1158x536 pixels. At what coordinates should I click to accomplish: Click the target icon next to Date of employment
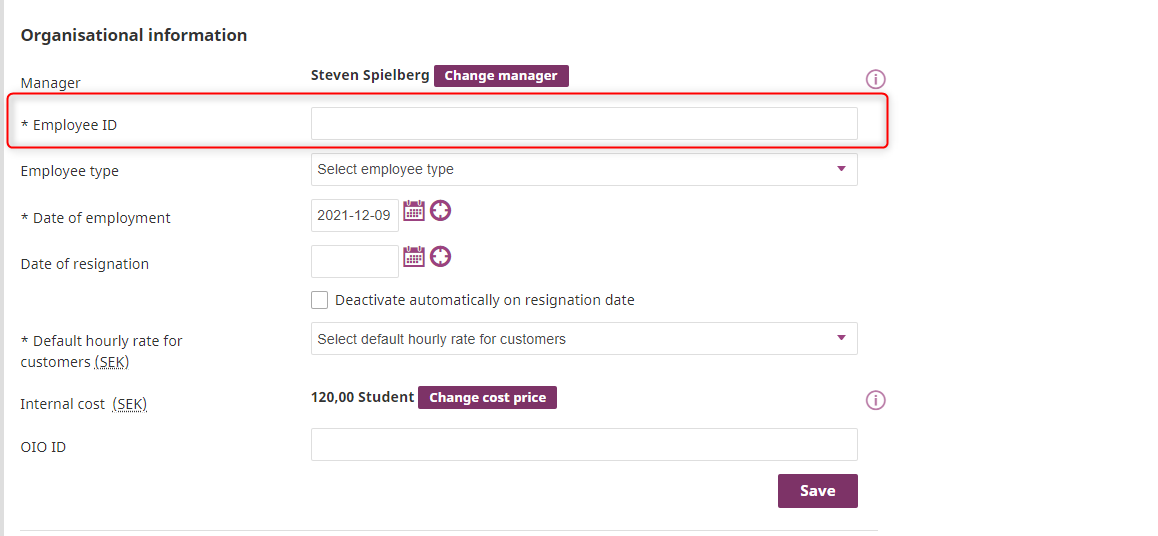440,211
